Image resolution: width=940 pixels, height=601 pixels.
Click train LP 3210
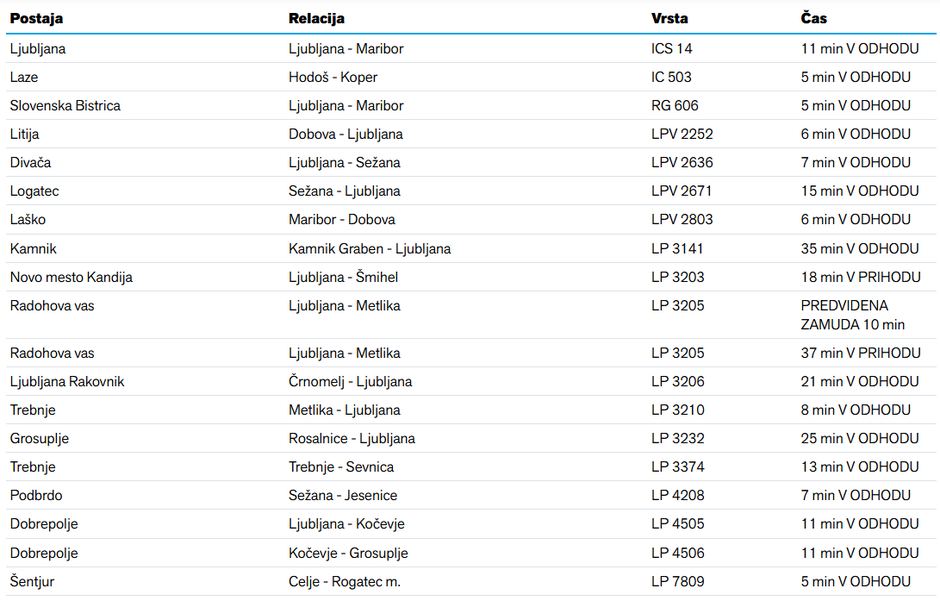678,410
